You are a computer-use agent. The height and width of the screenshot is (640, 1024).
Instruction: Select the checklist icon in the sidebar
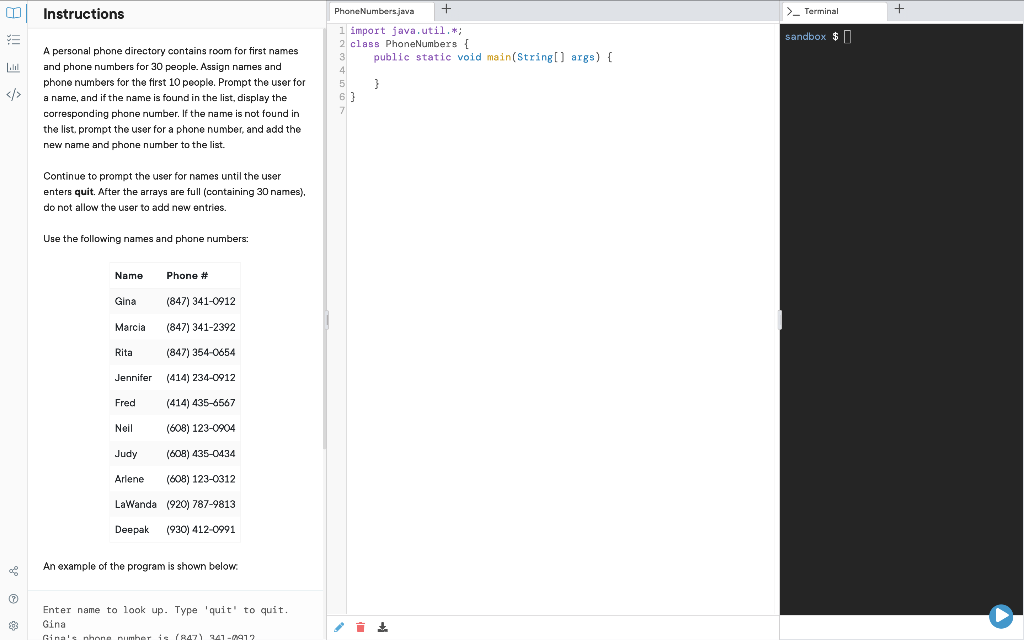pyautogui.click(x=13, y=40)
